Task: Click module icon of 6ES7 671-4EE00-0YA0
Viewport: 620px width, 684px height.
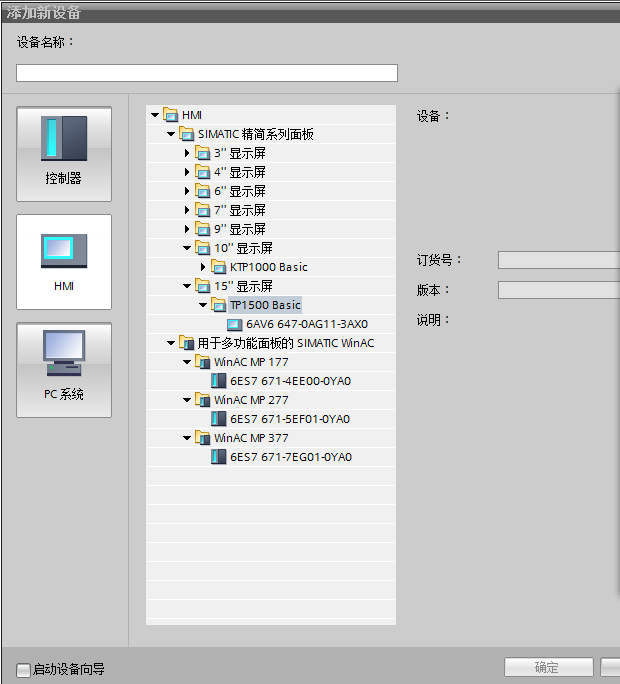Action: tap(219, 381)
